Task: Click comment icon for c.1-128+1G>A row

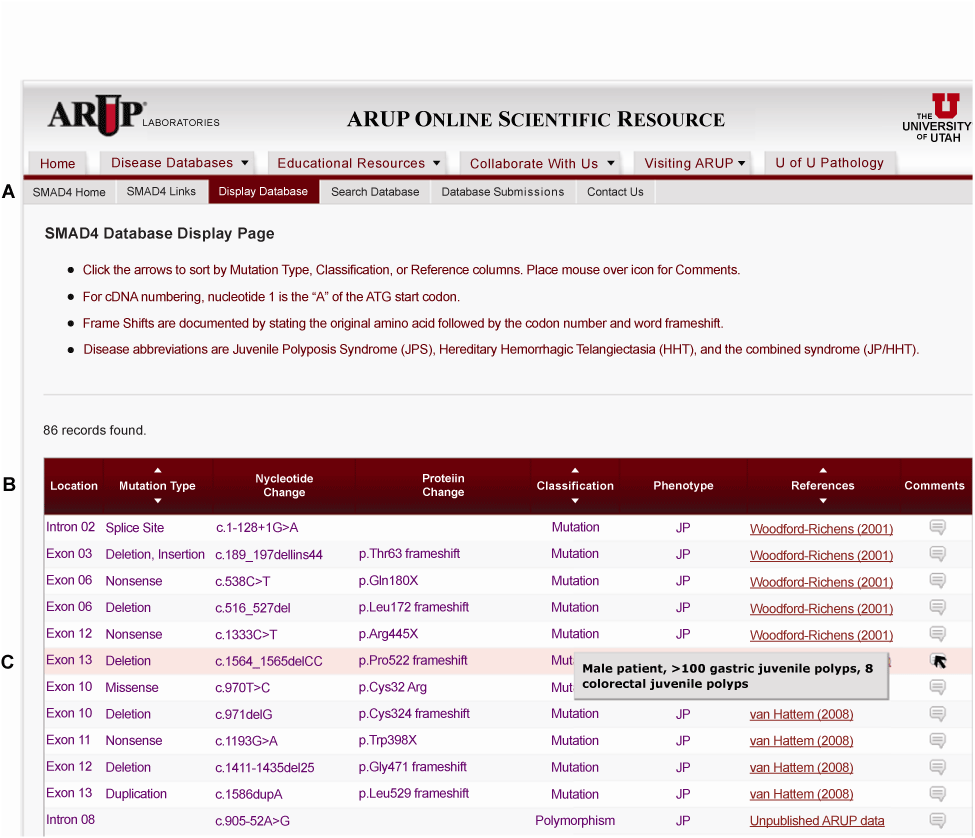Action: 938,527
